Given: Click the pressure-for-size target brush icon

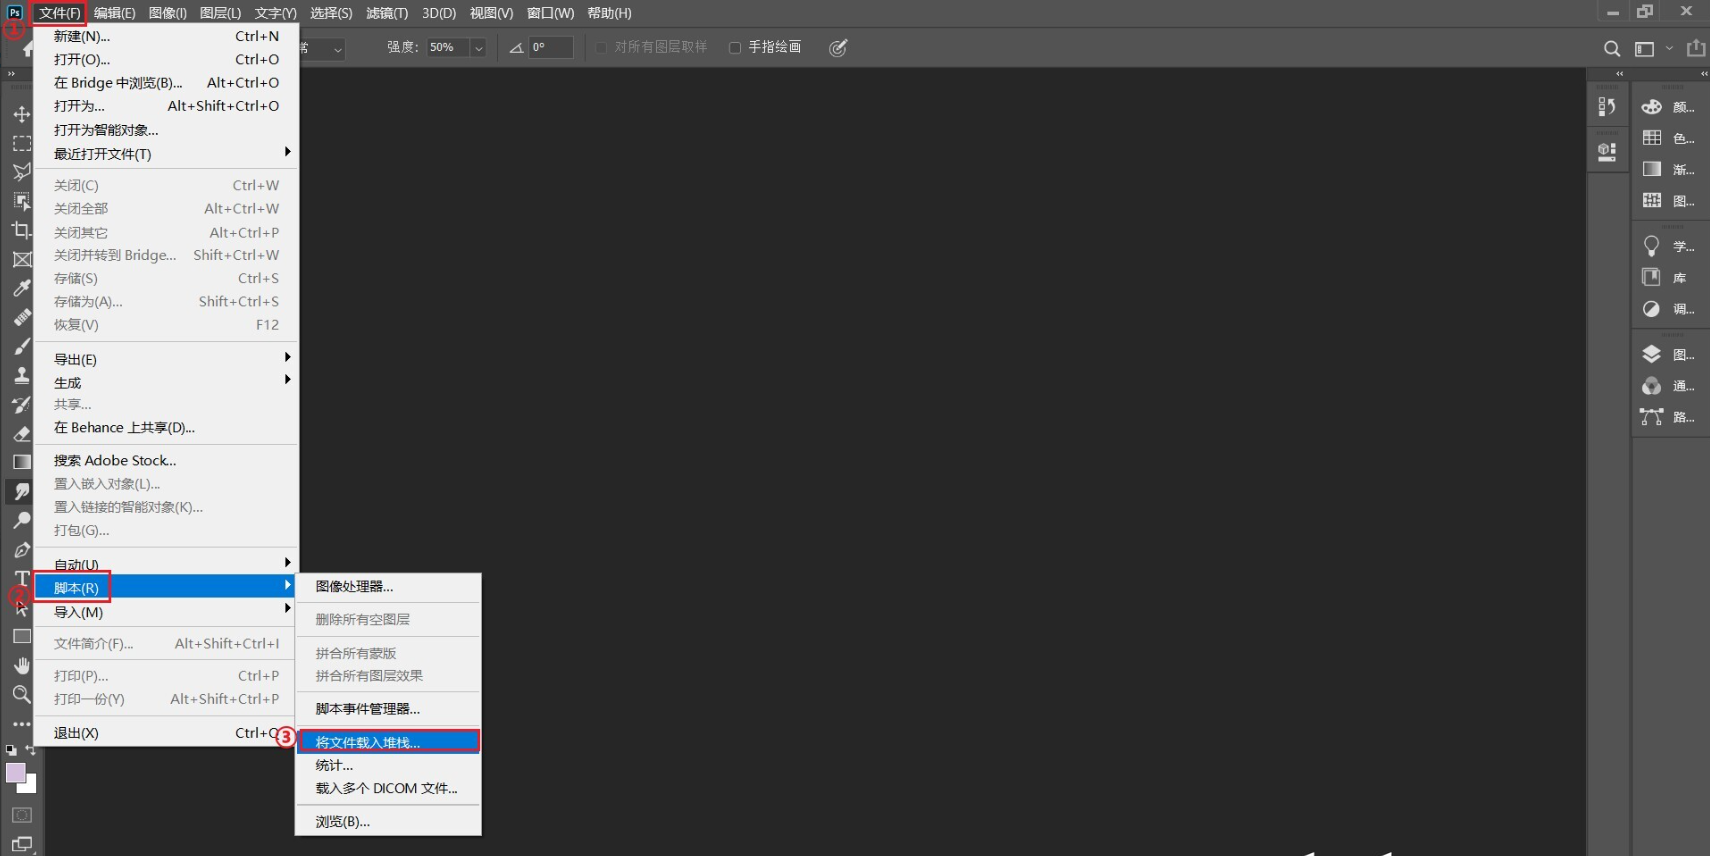Looking at the screenshot, I should pyautogui.click(x=838, y=48).
